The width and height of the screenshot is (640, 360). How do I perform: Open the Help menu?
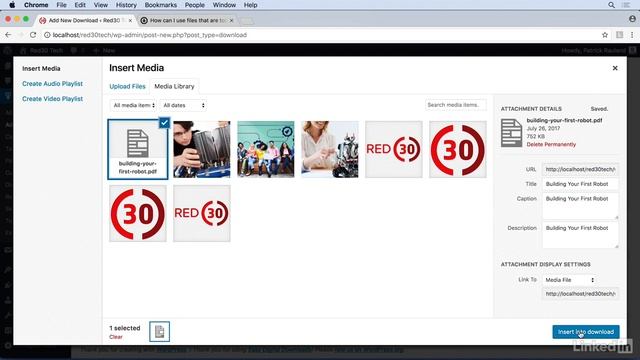[250, 5]
